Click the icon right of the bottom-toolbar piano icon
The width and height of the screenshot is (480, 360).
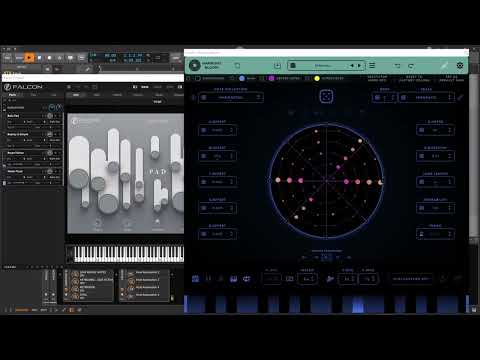coord(246,279)
